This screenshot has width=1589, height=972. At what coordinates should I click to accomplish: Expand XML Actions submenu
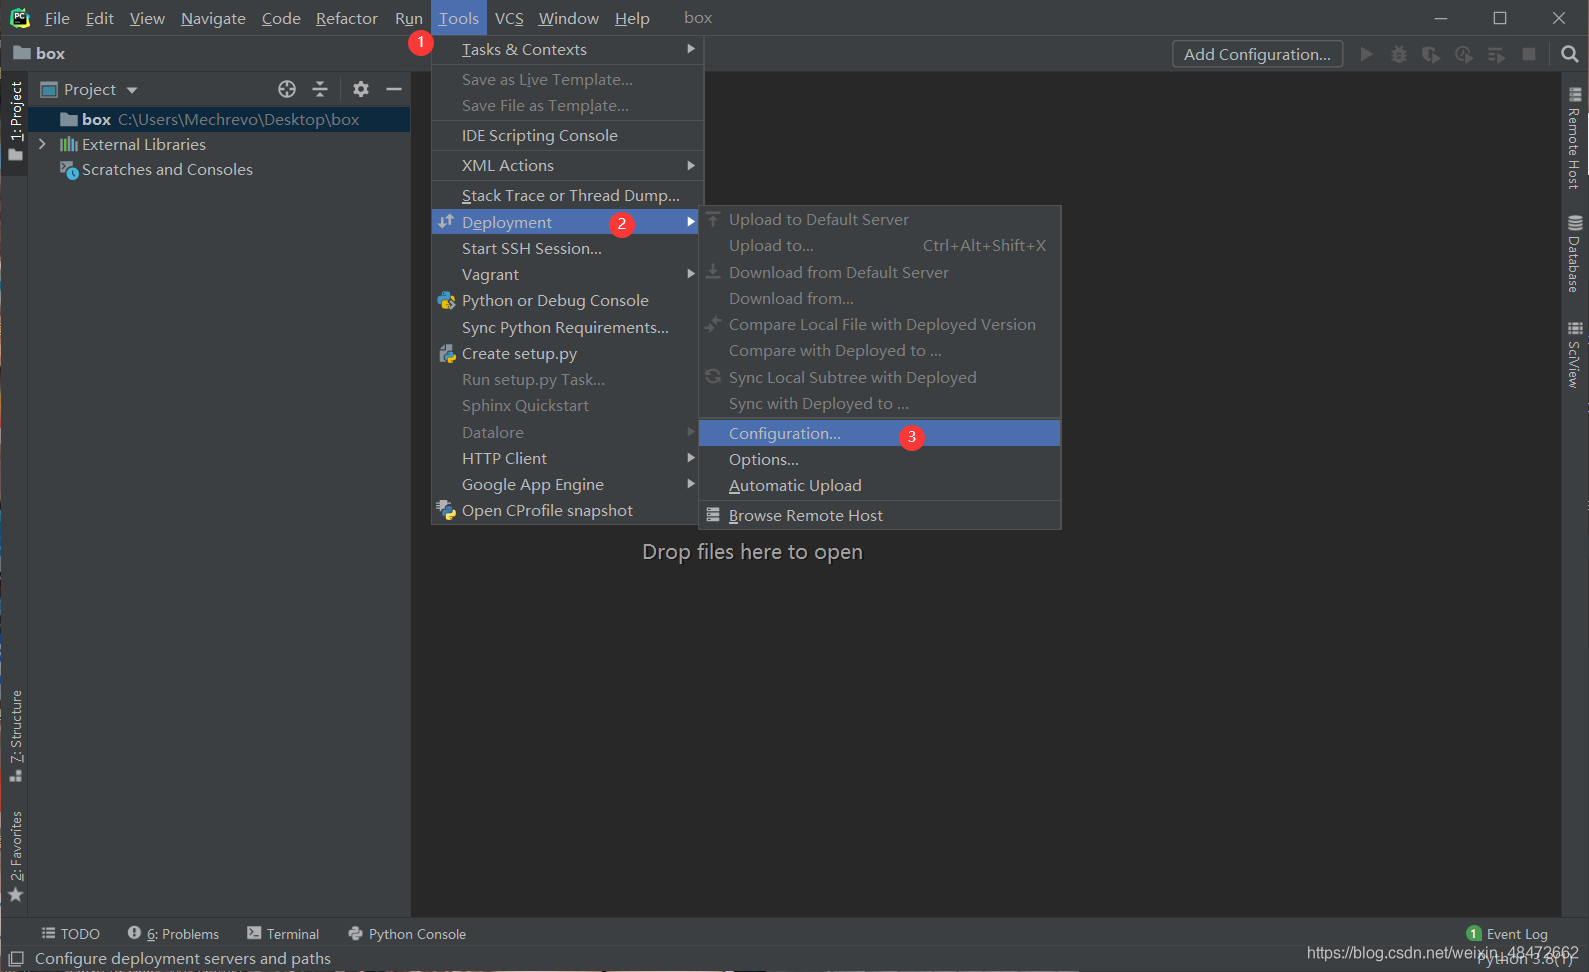567,166
